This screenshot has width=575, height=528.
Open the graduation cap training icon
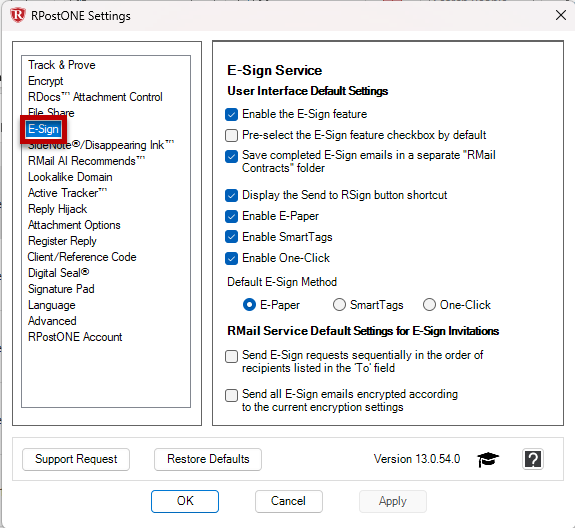pyautogui.click(x=488, y=459)
